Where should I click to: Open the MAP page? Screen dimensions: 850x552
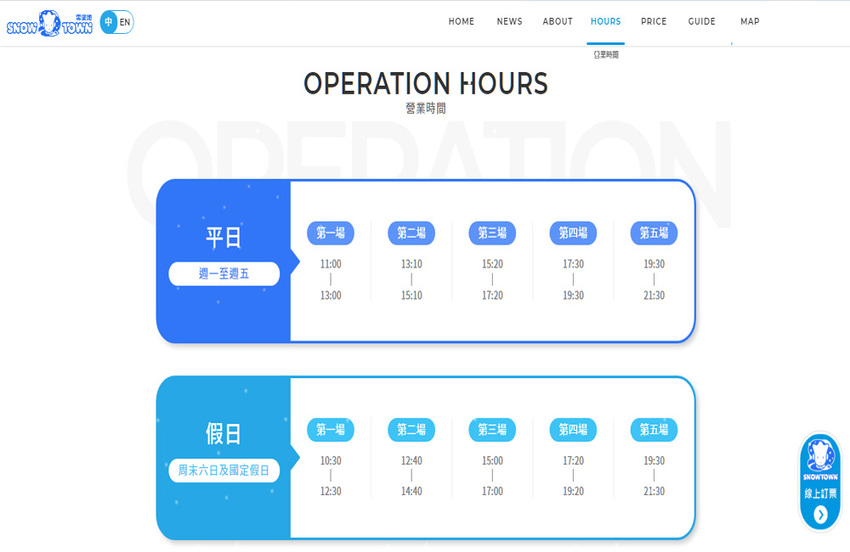[x=749, y=22]
